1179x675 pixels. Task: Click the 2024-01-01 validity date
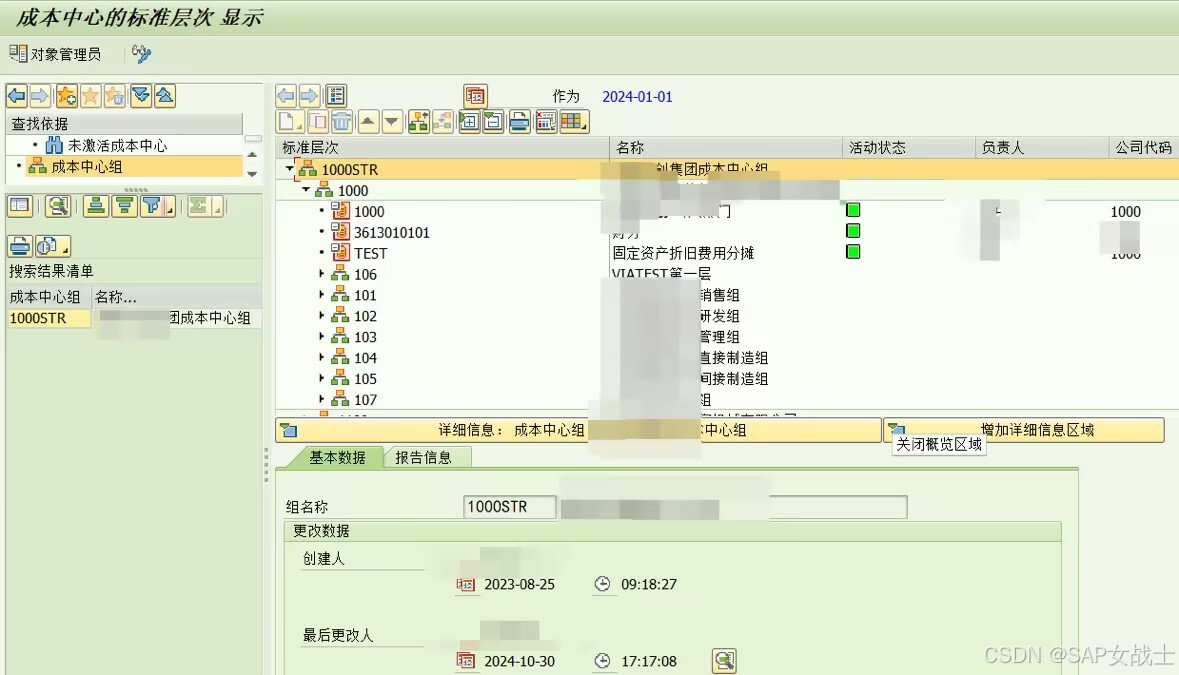[637, 96]
